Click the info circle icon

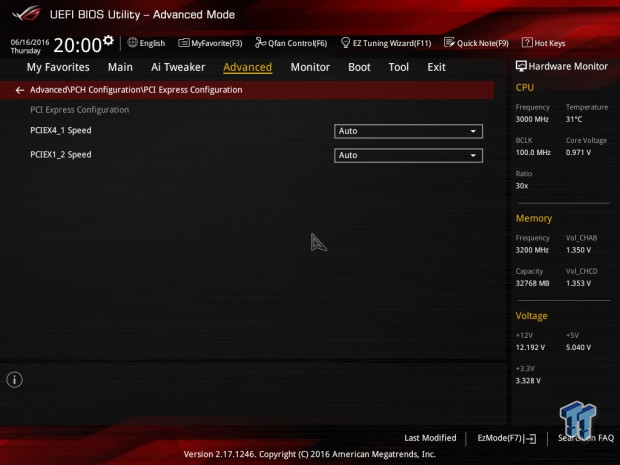coord(15,380)
